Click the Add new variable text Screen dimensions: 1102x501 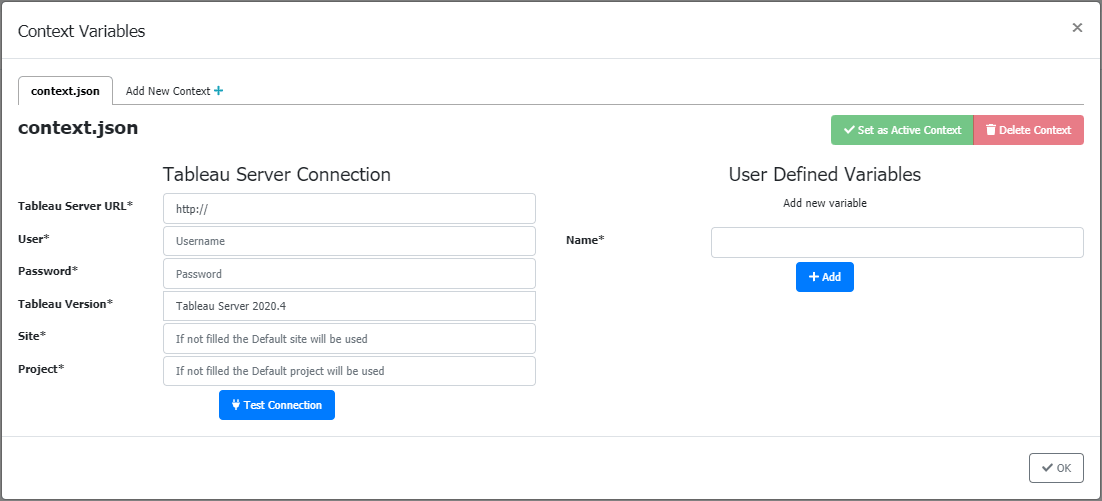pyautogui.click(x=824, y=203)
